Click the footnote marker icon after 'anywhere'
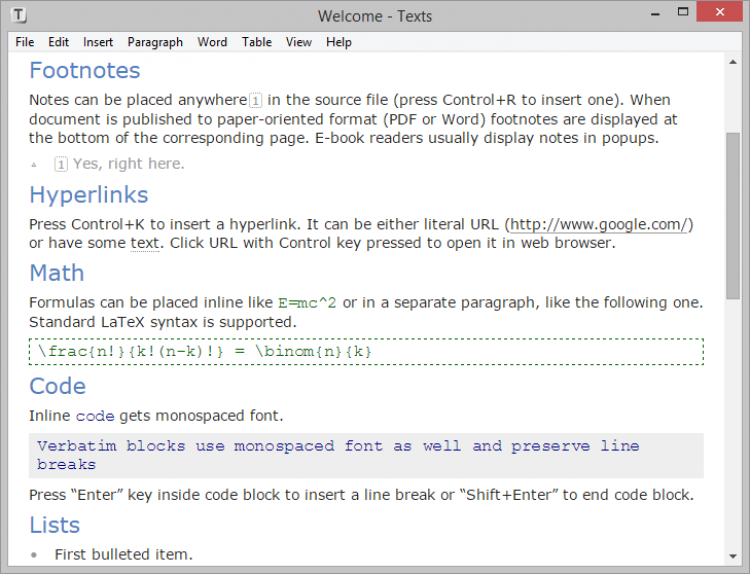 pyautogui.click(x=256, y=100)
